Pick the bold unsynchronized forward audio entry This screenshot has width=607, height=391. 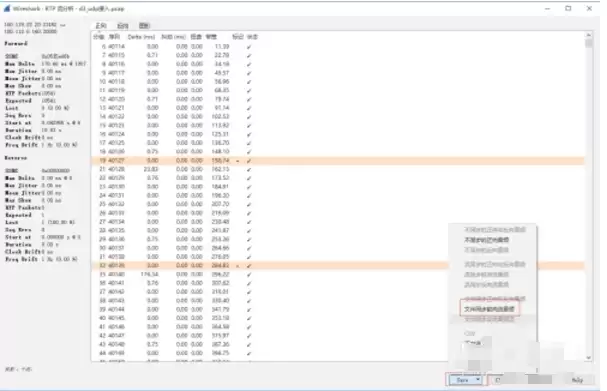[x=487, y=240]
